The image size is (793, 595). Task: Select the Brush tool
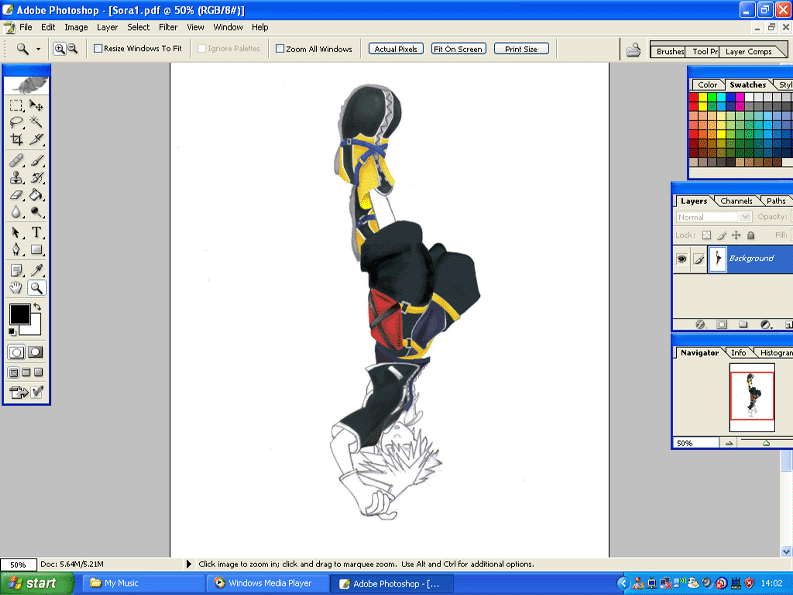pos(36,161)
